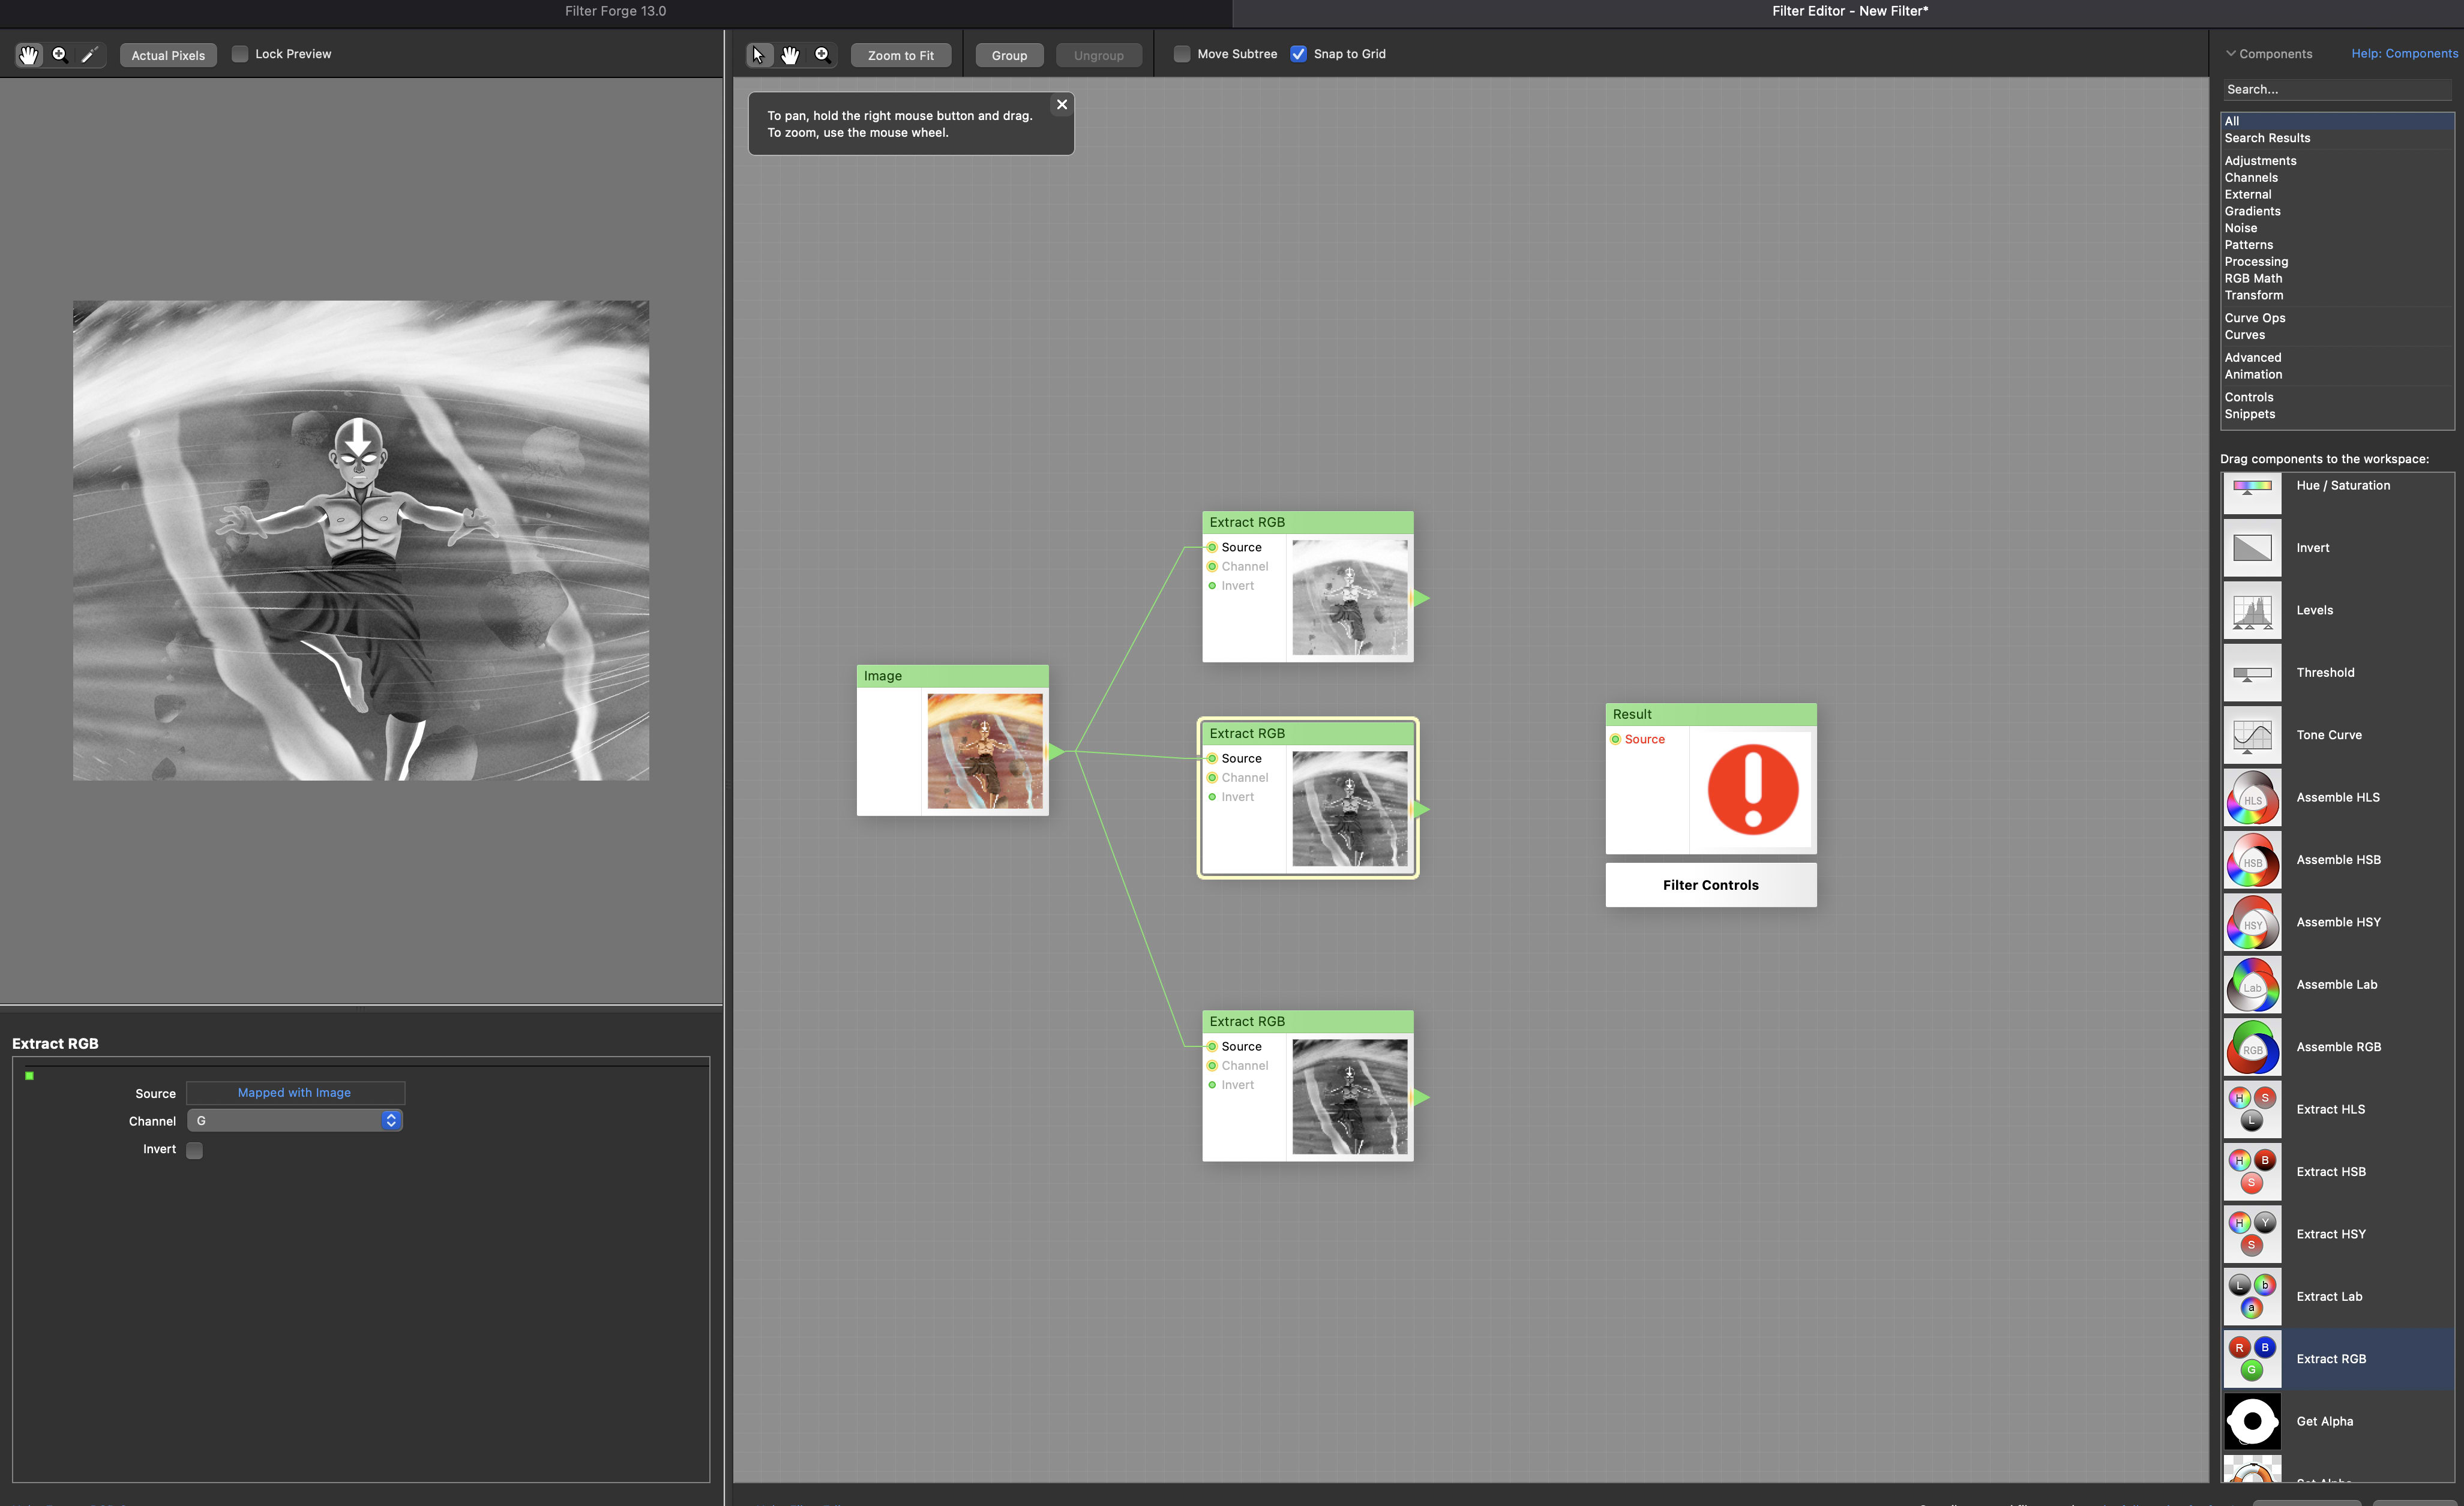Disable the Snap to Grid checkbox
The height and width of the screenshot is (1506, 2464).
click(x=1298, y=54)
